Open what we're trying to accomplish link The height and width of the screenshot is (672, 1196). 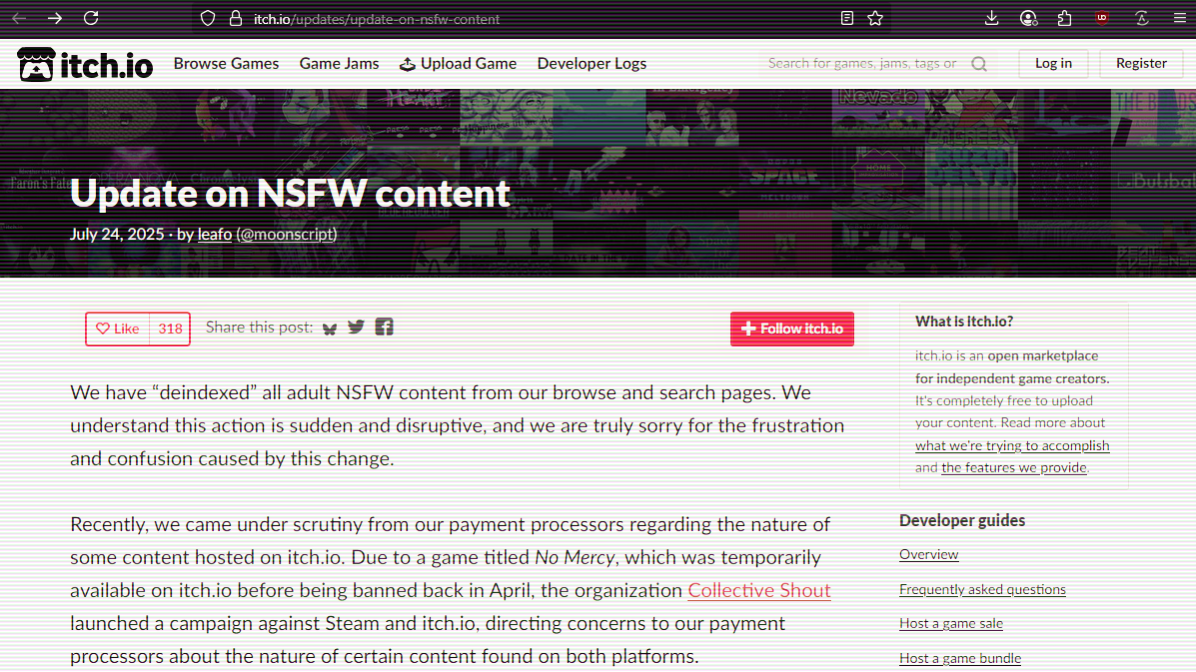coord(1012,445)
